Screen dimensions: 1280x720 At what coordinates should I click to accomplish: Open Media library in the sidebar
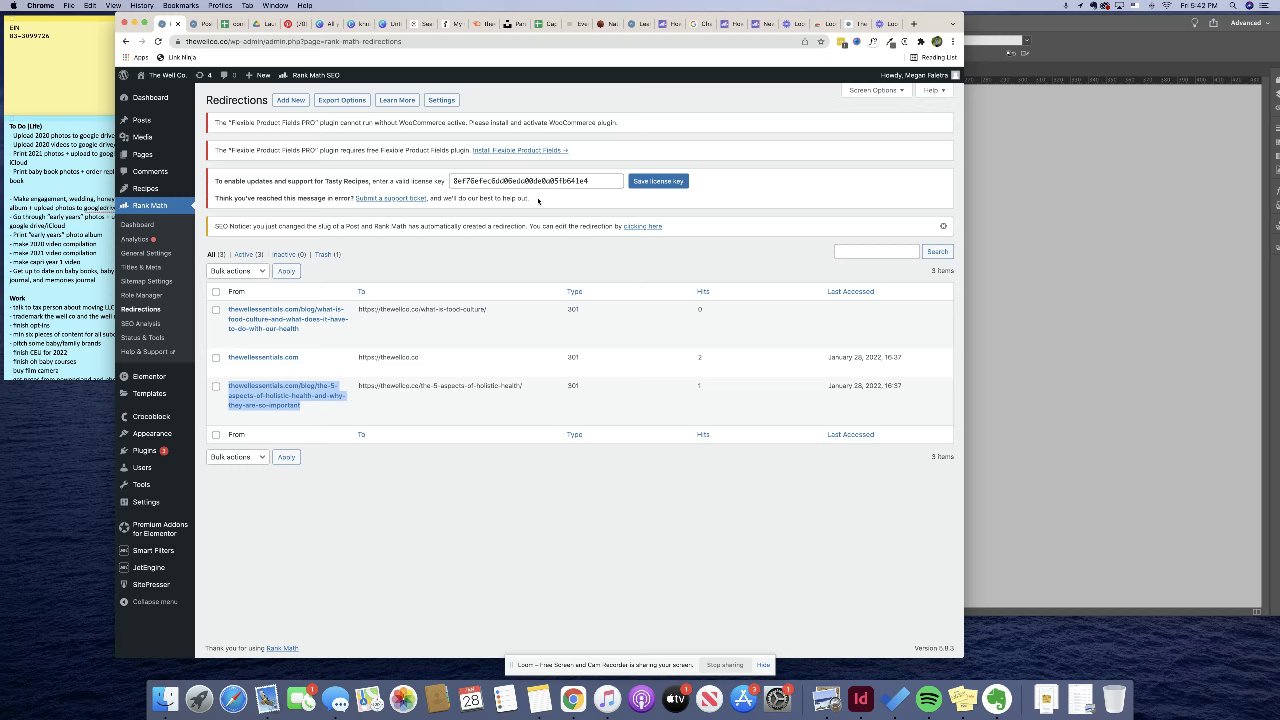click(x=142, y=137)
